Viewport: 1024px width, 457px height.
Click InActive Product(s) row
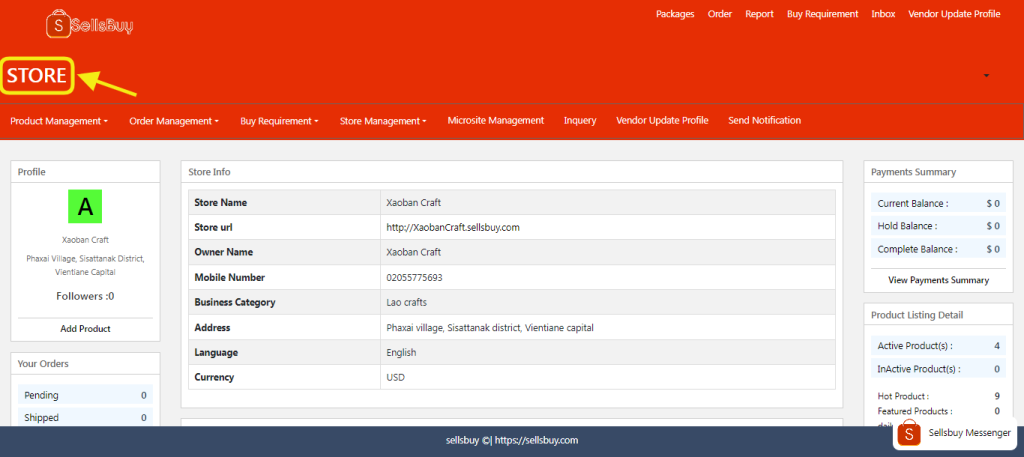click(938, 369)
